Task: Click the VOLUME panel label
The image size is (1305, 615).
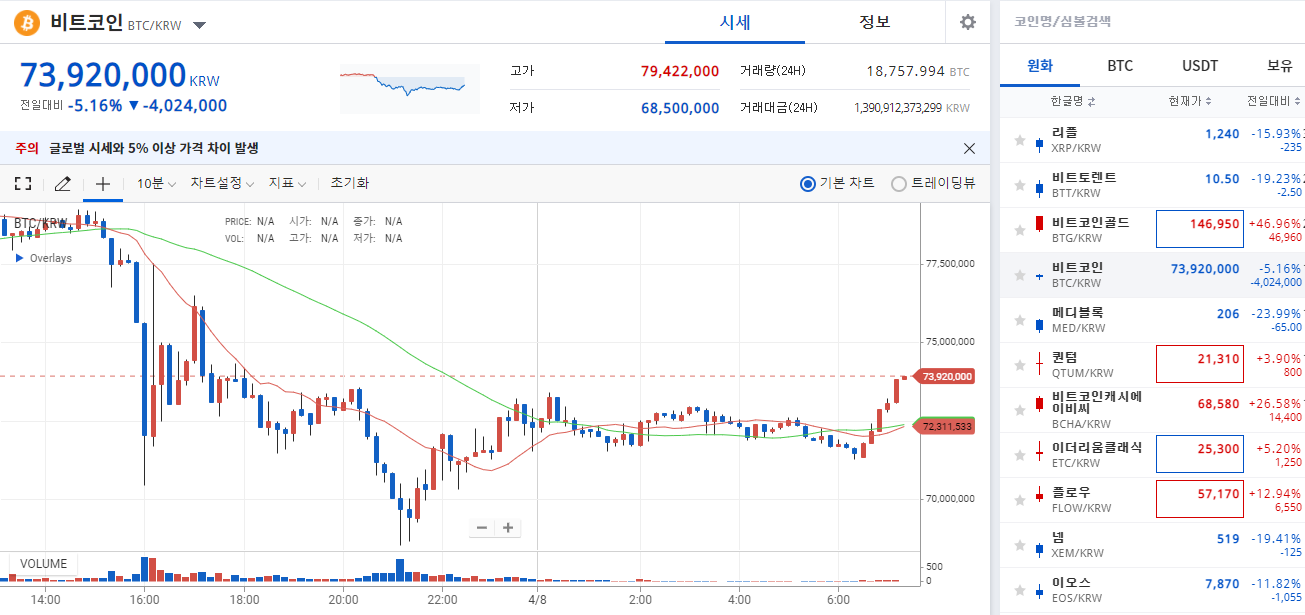Action: pyautogui.click(x=43, y=564)
